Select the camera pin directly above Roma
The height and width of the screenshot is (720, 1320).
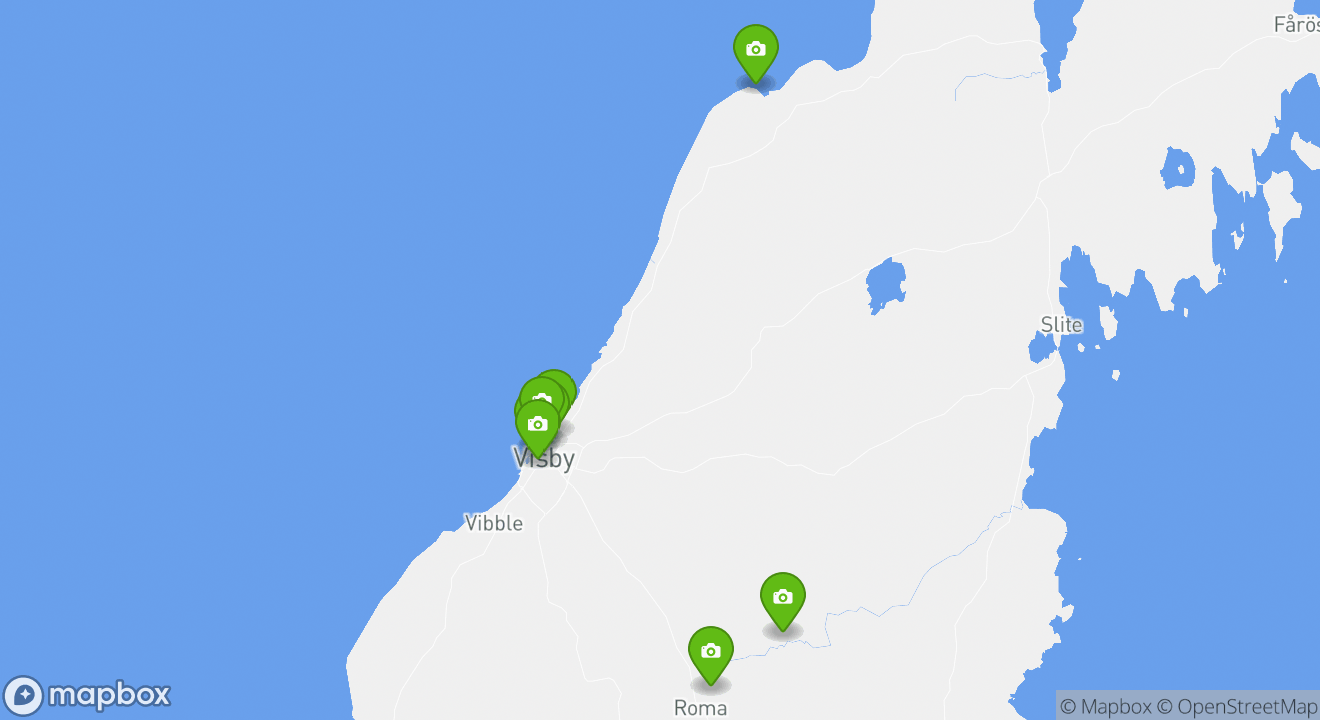(710, 653)
